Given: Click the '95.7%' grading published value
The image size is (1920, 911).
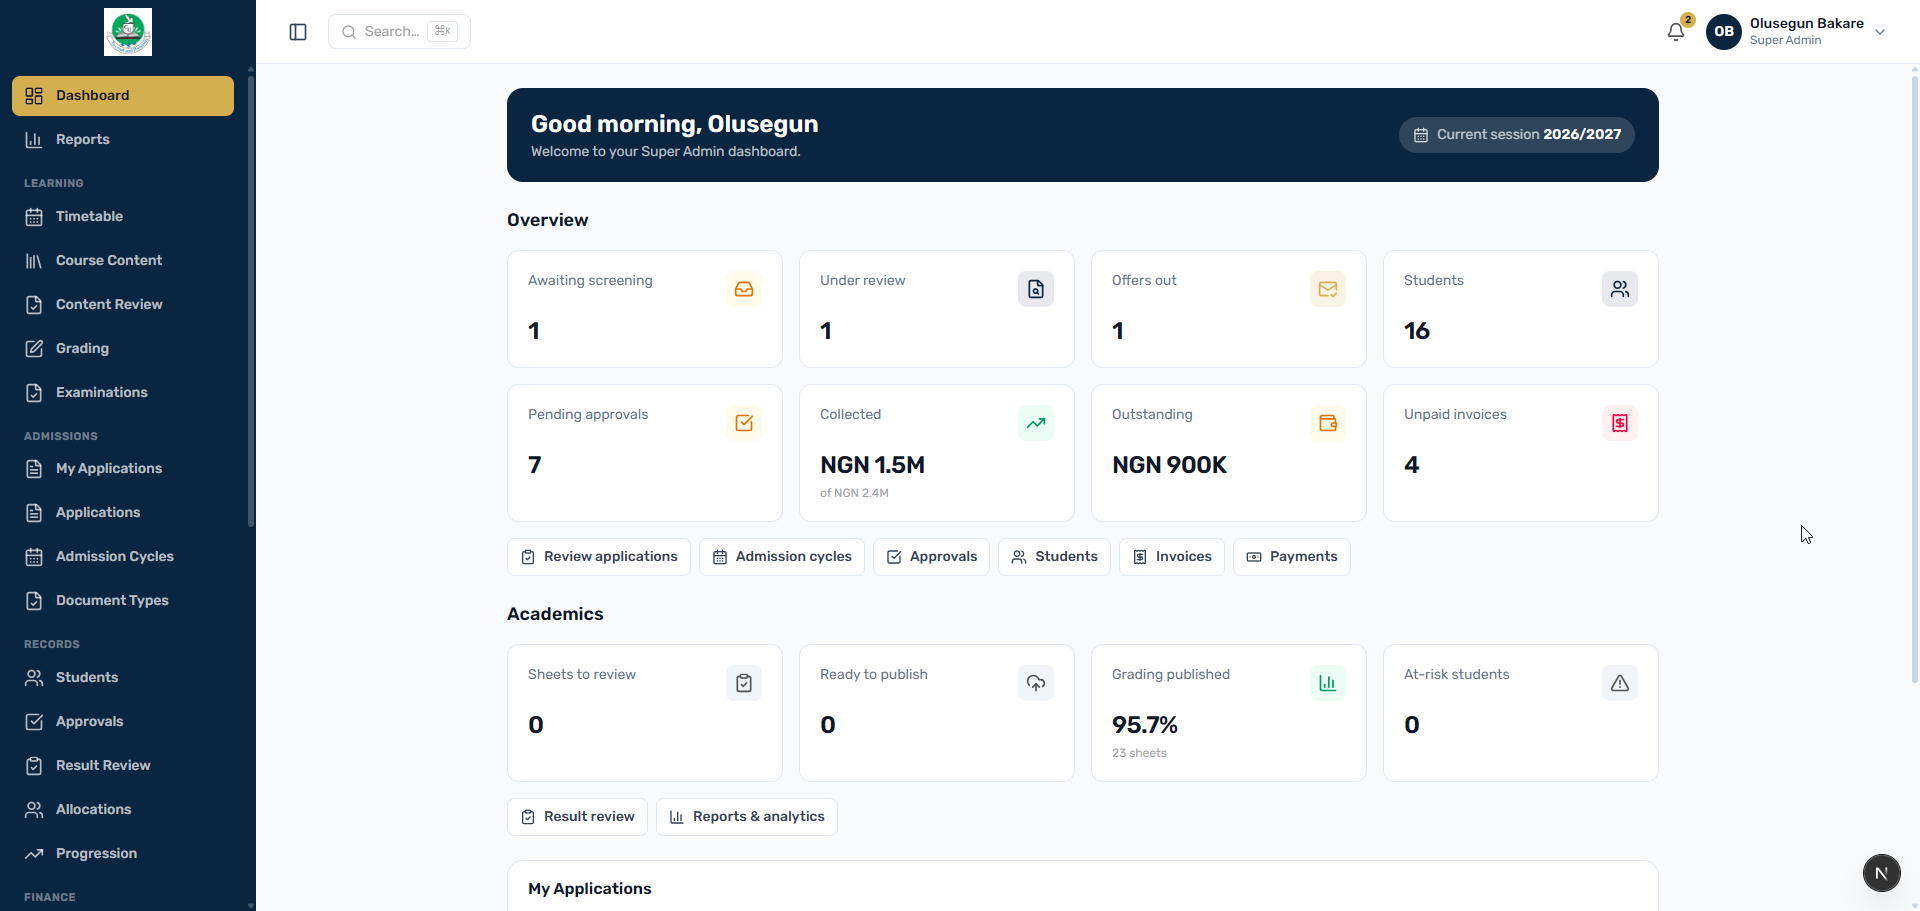Looking at the screenshot, I should (1145, 725).
